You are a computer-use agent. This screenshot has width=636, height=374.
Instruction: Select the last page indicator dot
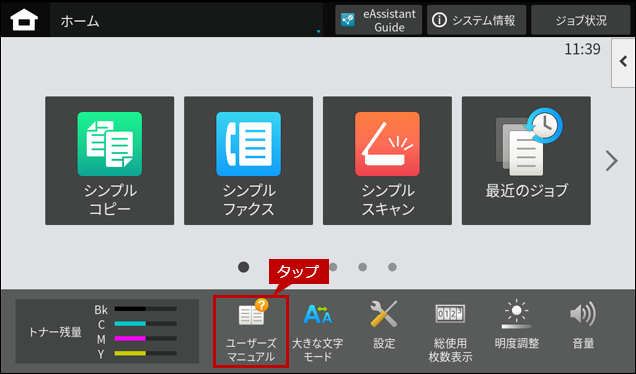coord(392,267)
